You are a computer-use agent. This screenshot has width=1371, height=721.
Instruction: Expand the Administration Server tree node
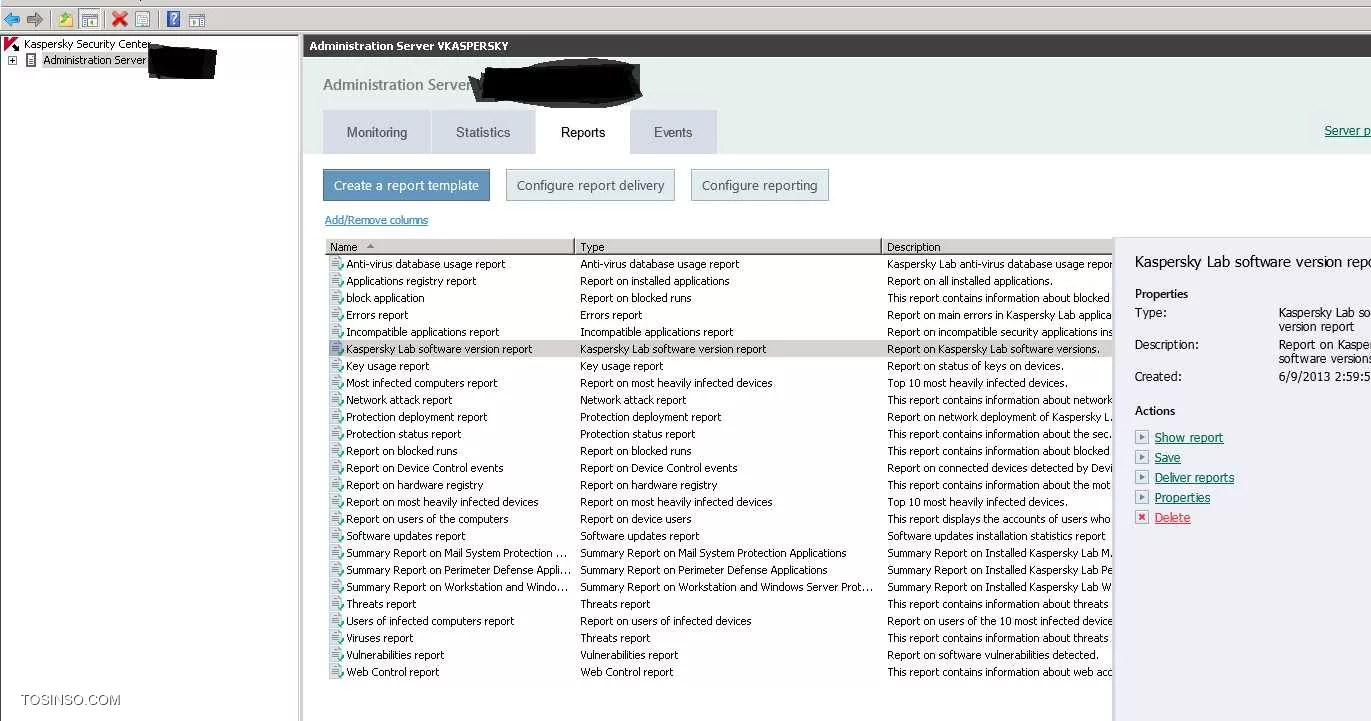[x=12, y=60]
